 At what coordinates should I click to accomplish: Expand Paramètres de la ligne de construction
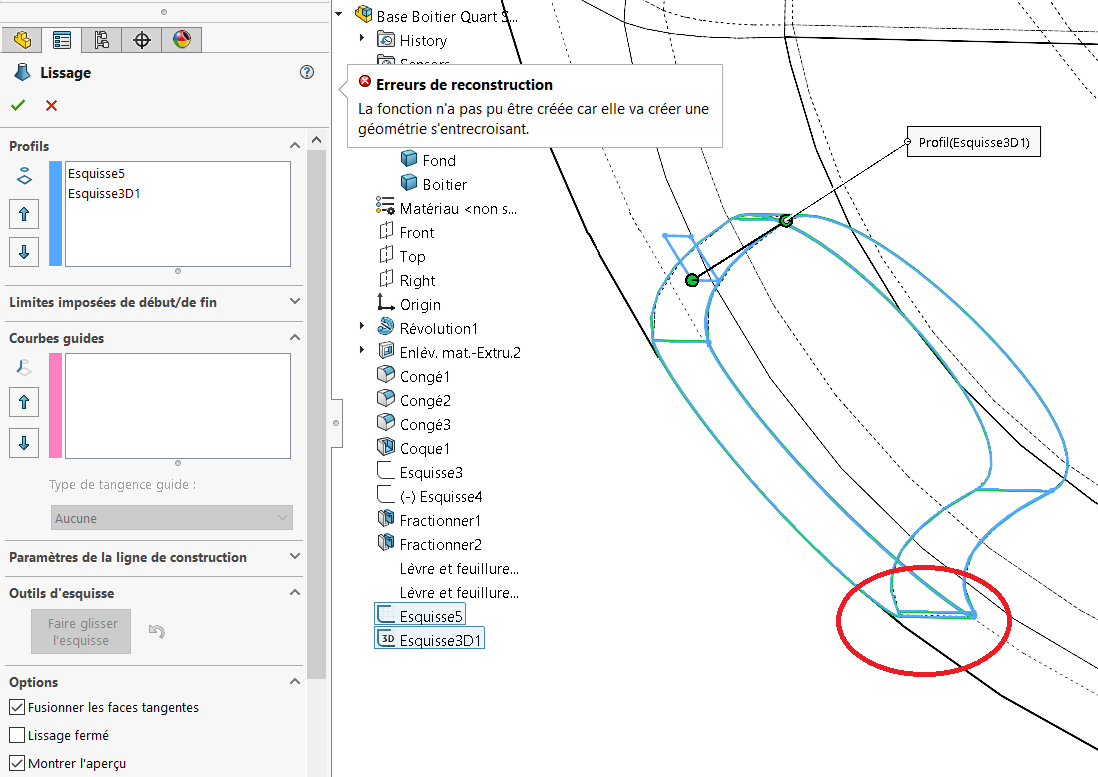click(x=155, y=557)
